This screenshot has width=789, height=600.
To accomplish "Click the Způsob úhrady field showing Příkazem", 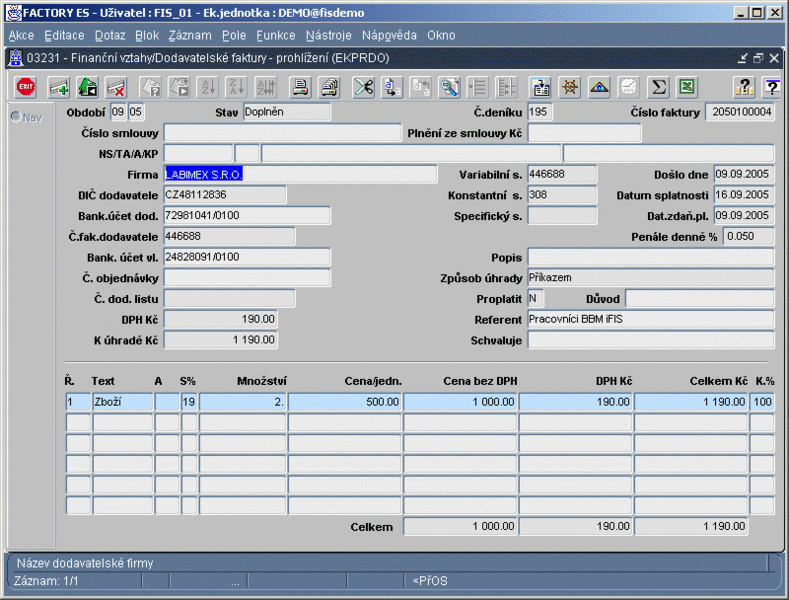I will (650, 277).
